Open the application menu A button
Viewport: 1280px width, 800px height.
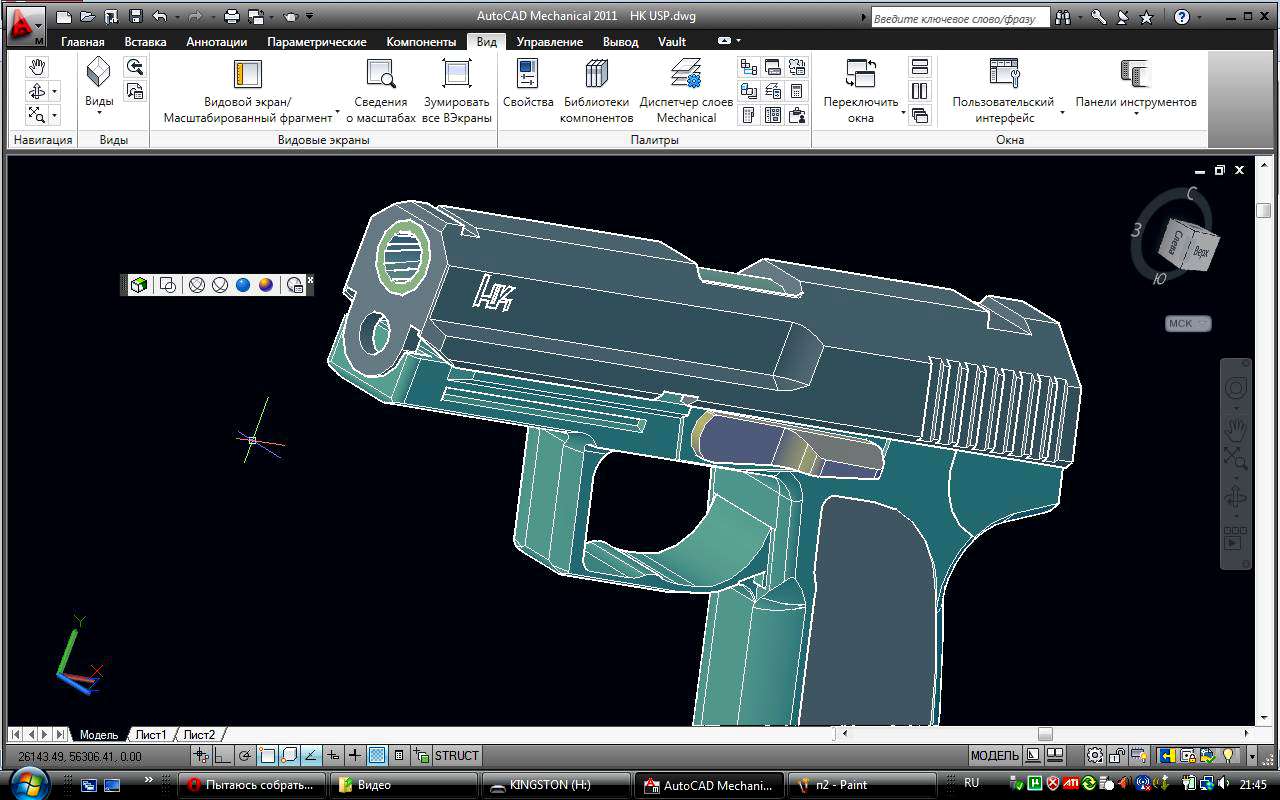coord(26,25)
